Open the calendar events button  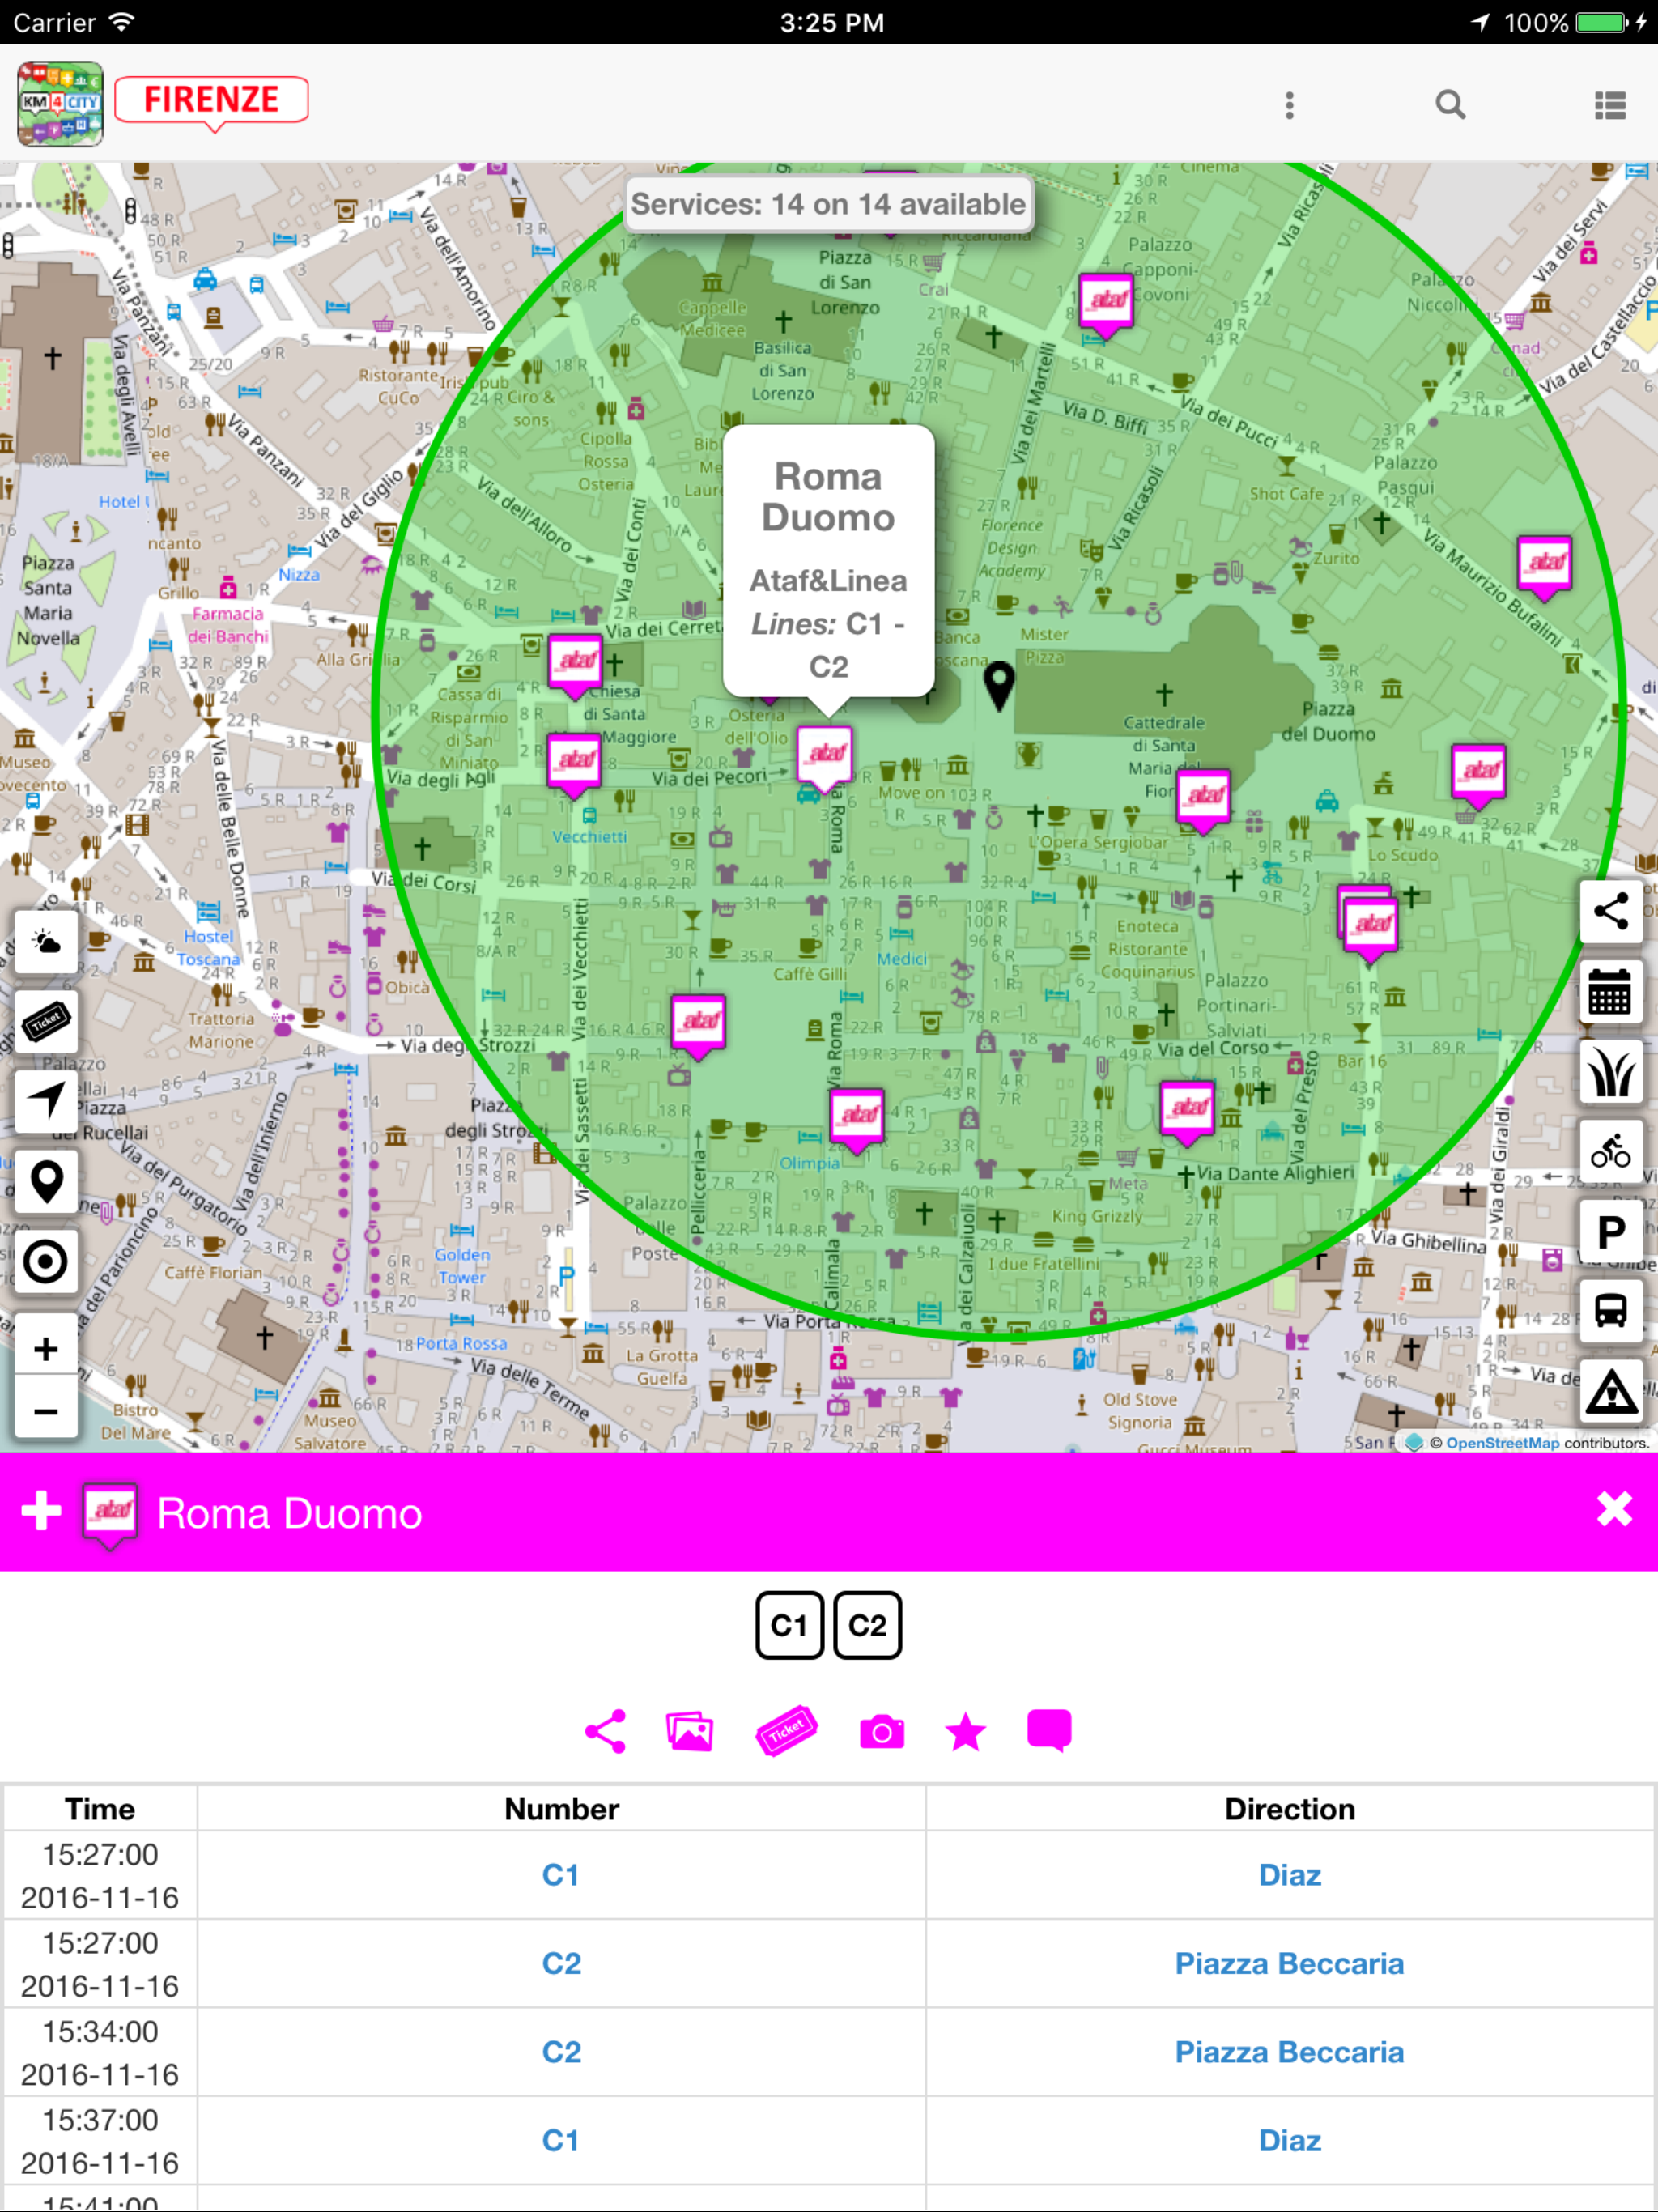(1611, 991)
